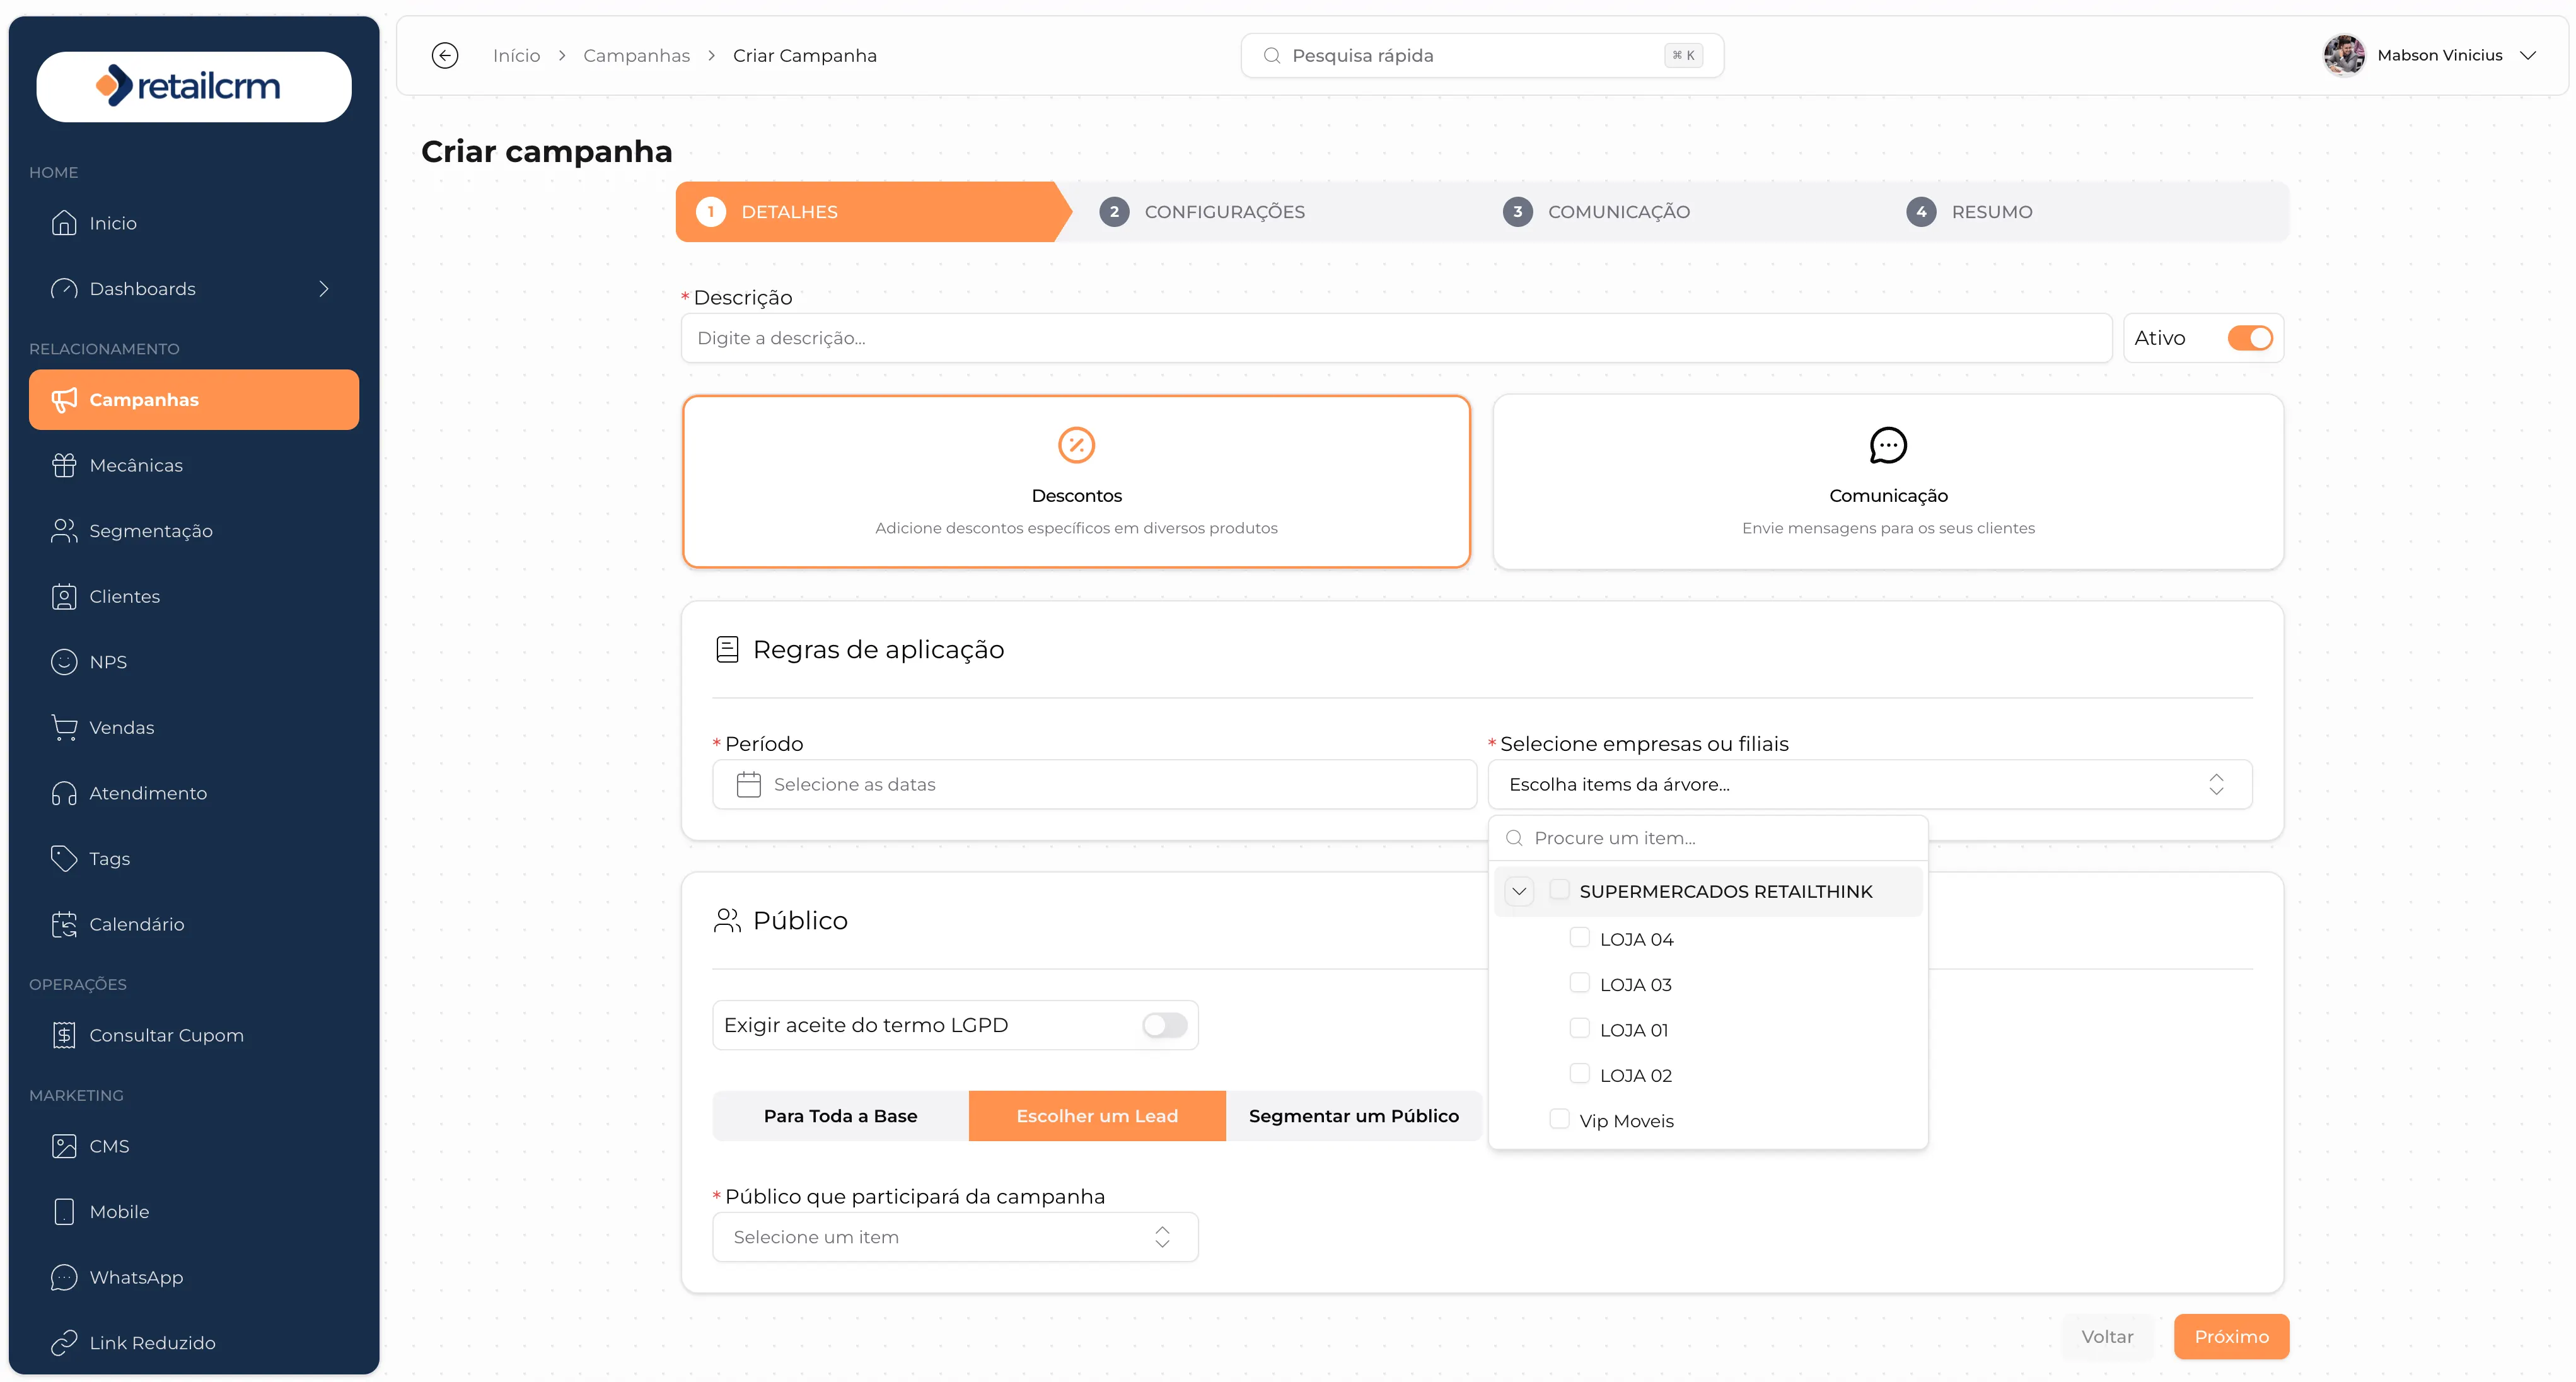Click the Próximo button
The height and width of the screenshot is (1382, 2576).
[2231, 1337]
